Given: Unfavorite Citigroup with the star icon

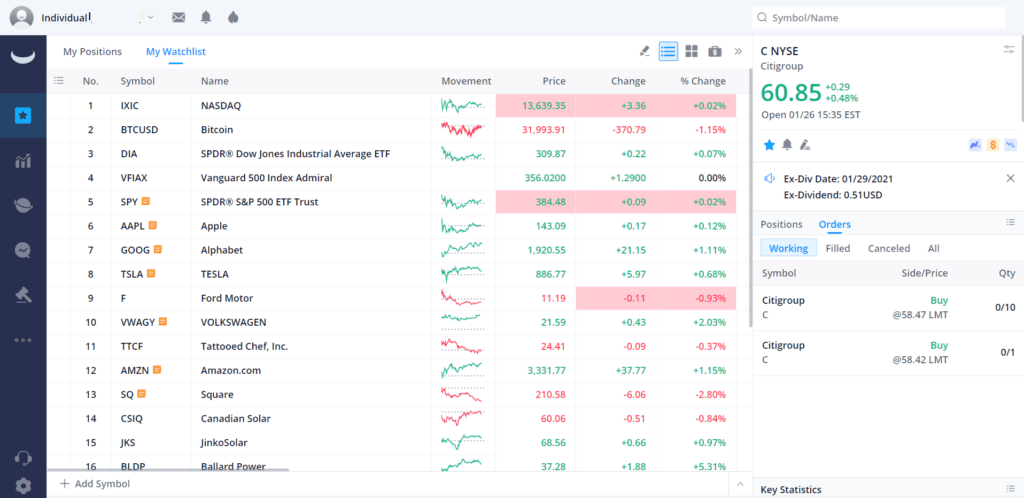Looking at the screenshot, I should tap(769, 145).
